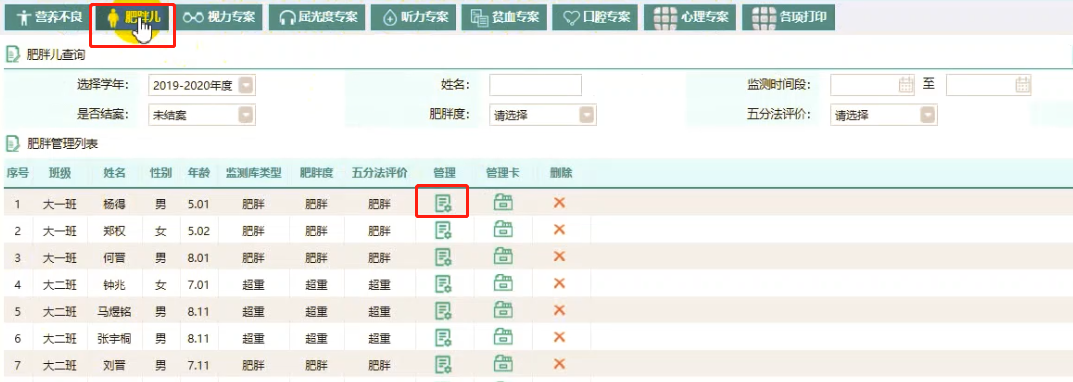
Task: Focus the monitoring end date field
Action: [989, 85]
